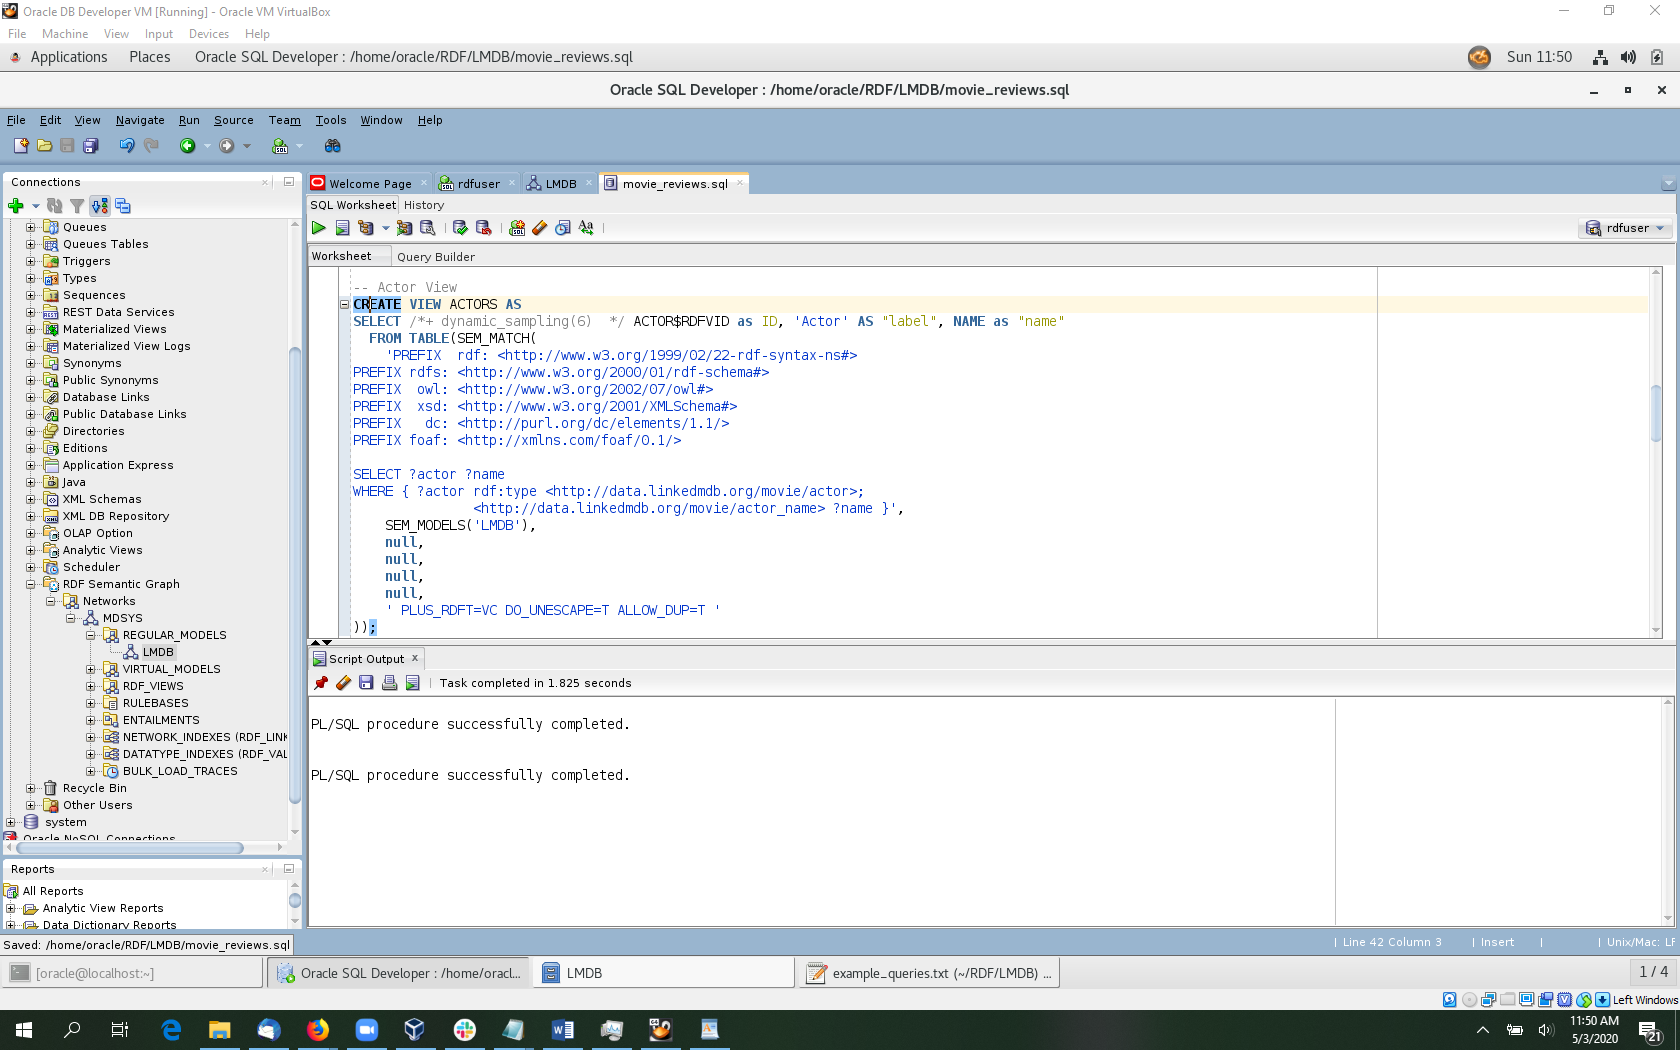Click the Rollback icon in worksheet toolbar
Image resolution: width=1680 pixels, height=1050 pixels.
(x=484, y=228)
